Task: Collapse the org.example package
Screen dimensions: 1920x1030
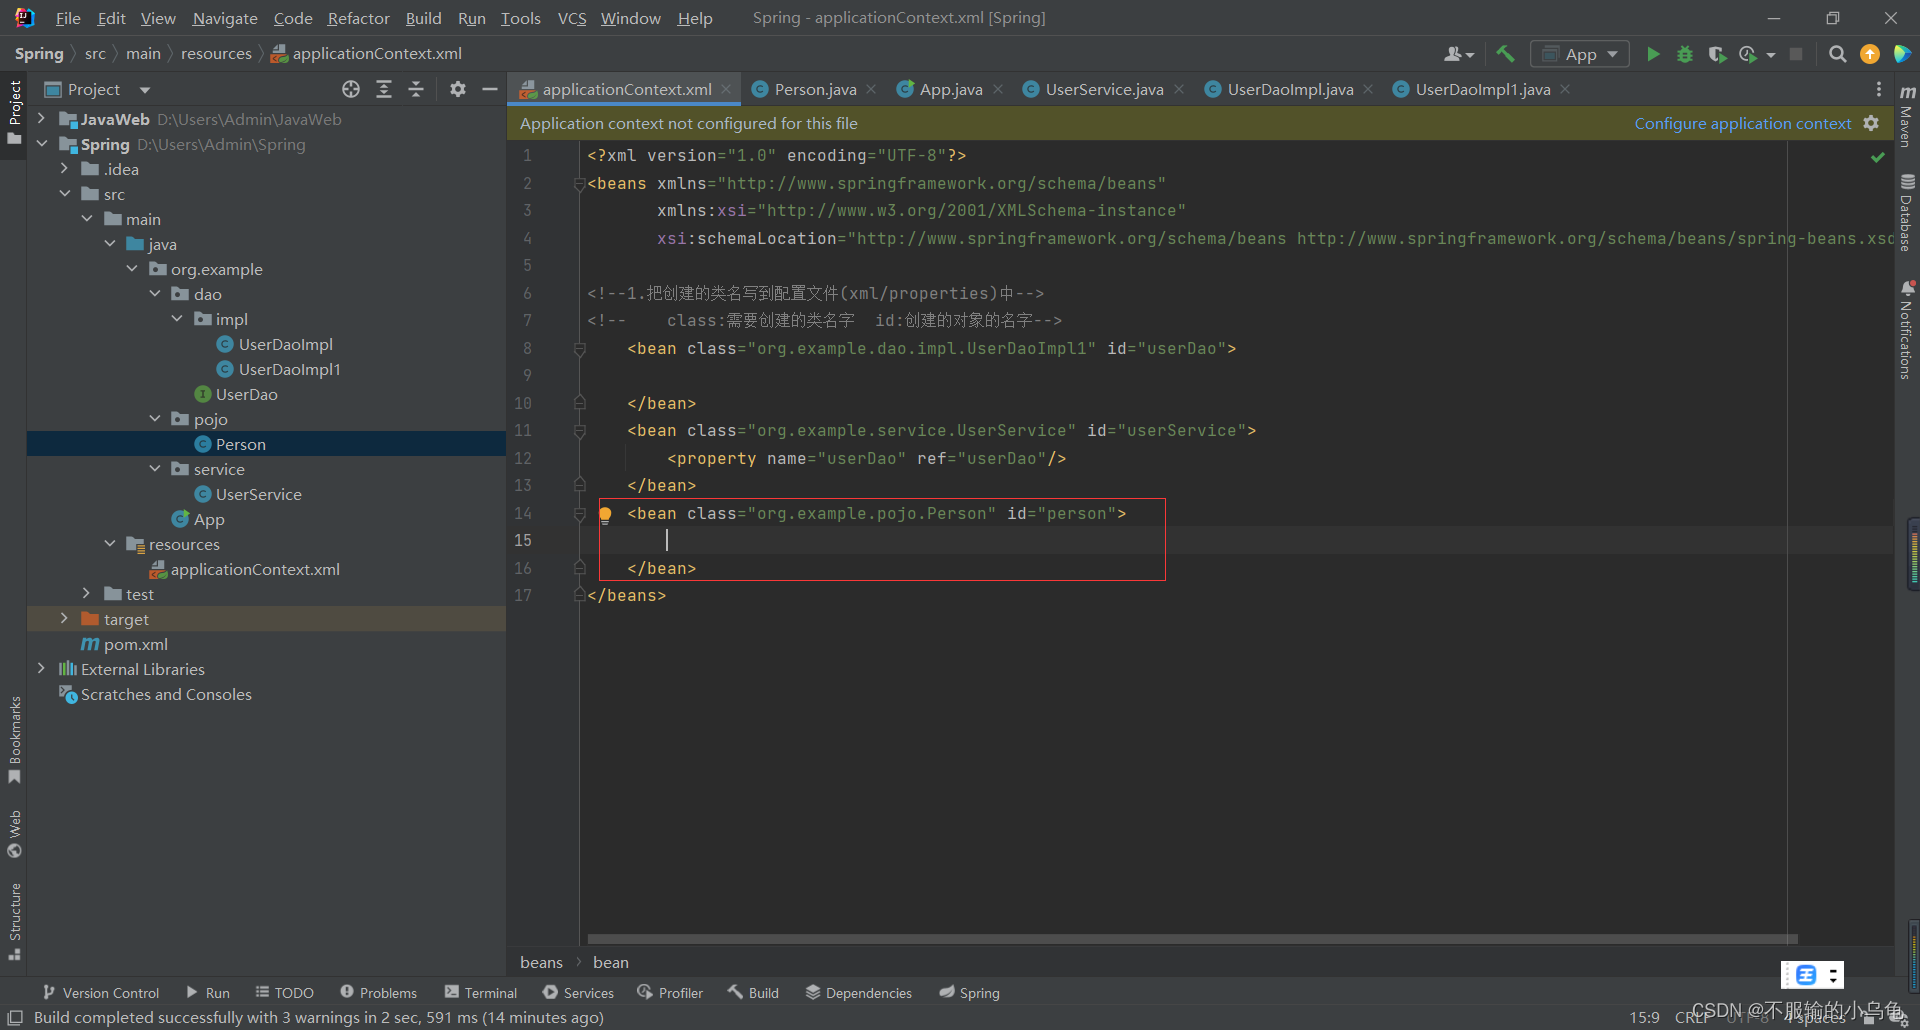Action: (x=132, y=269)
